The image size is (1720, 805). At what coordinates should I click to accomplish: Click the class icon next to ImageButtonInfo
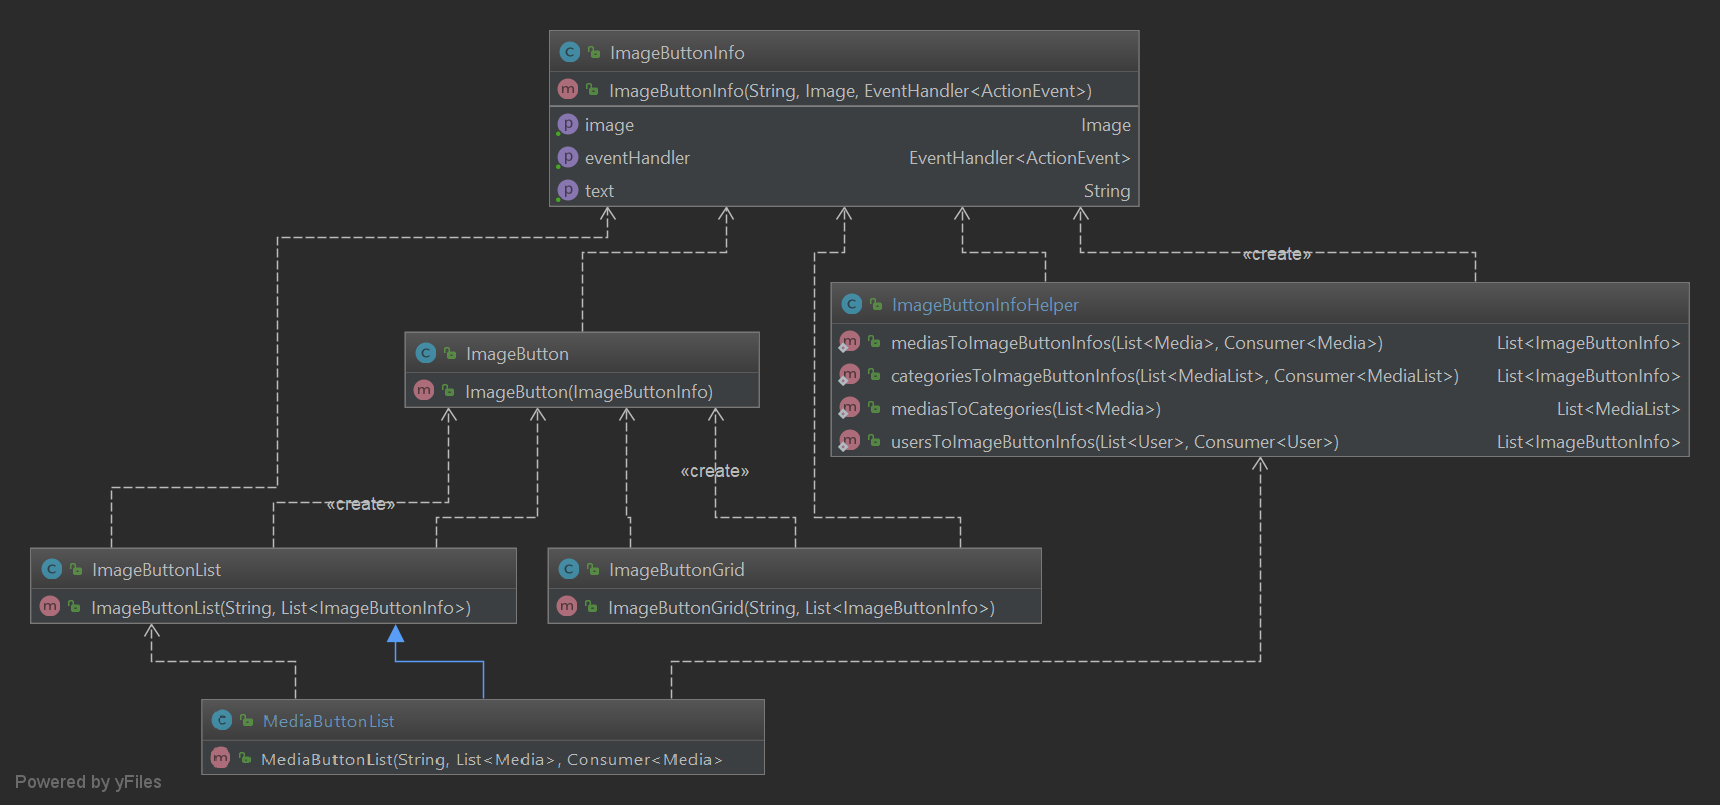(570, 52)
